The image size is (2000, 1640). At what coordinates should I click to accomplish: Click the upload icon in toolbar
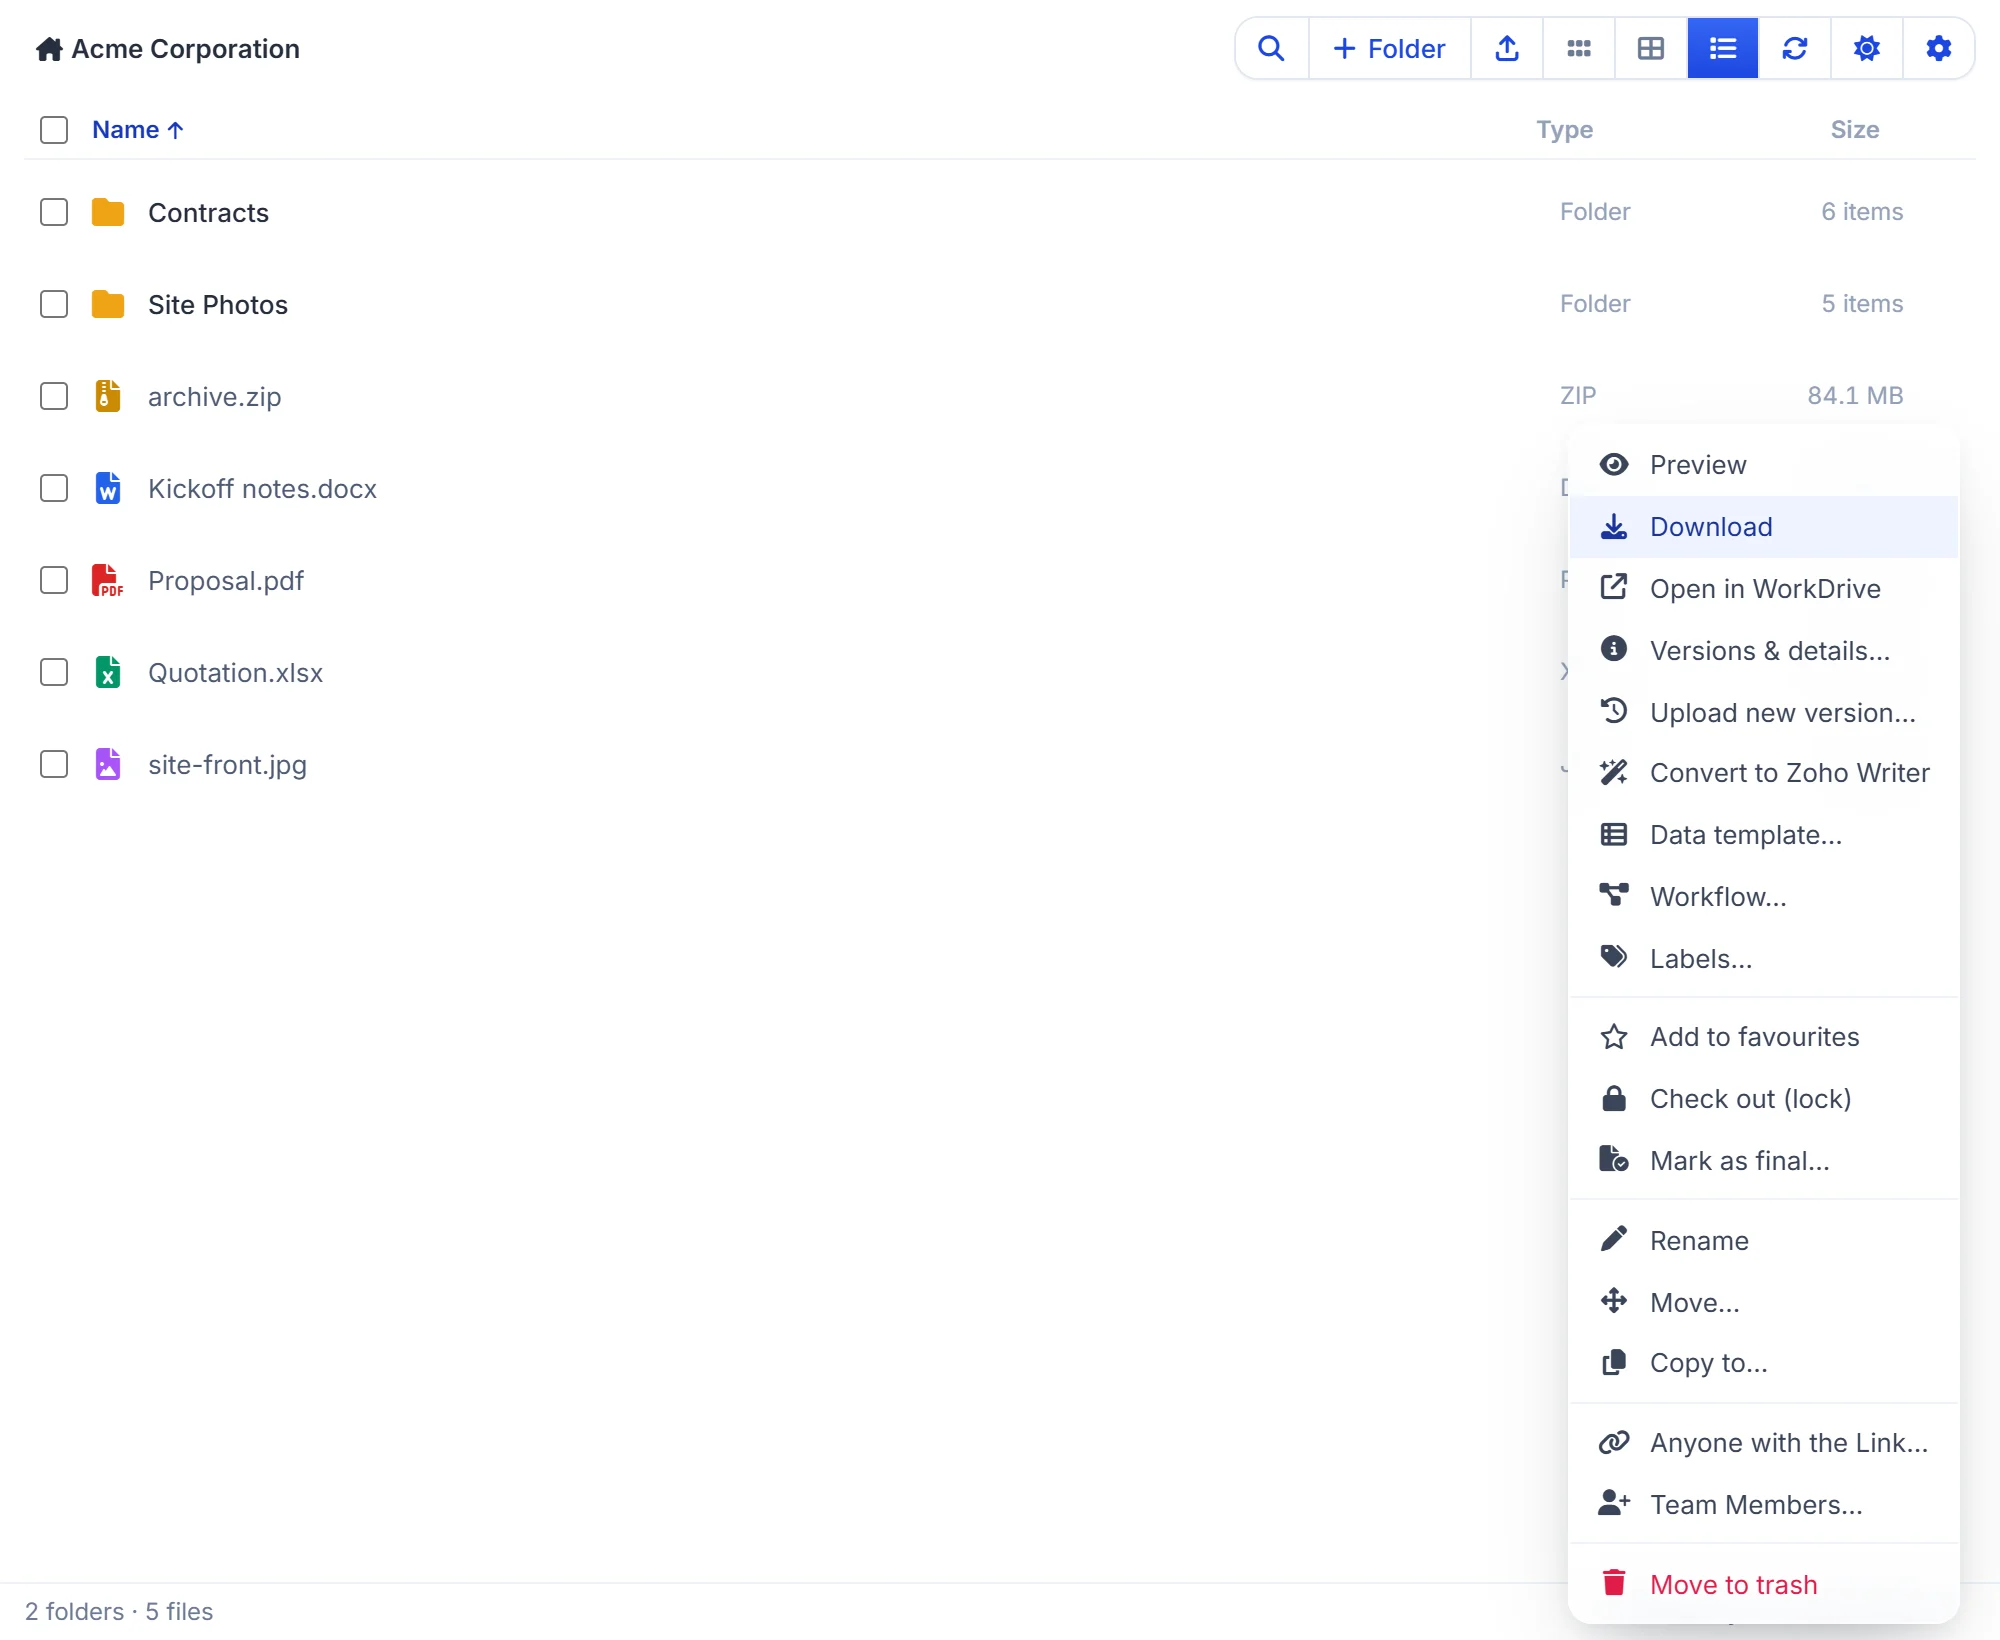click(x=1507, y=48)
